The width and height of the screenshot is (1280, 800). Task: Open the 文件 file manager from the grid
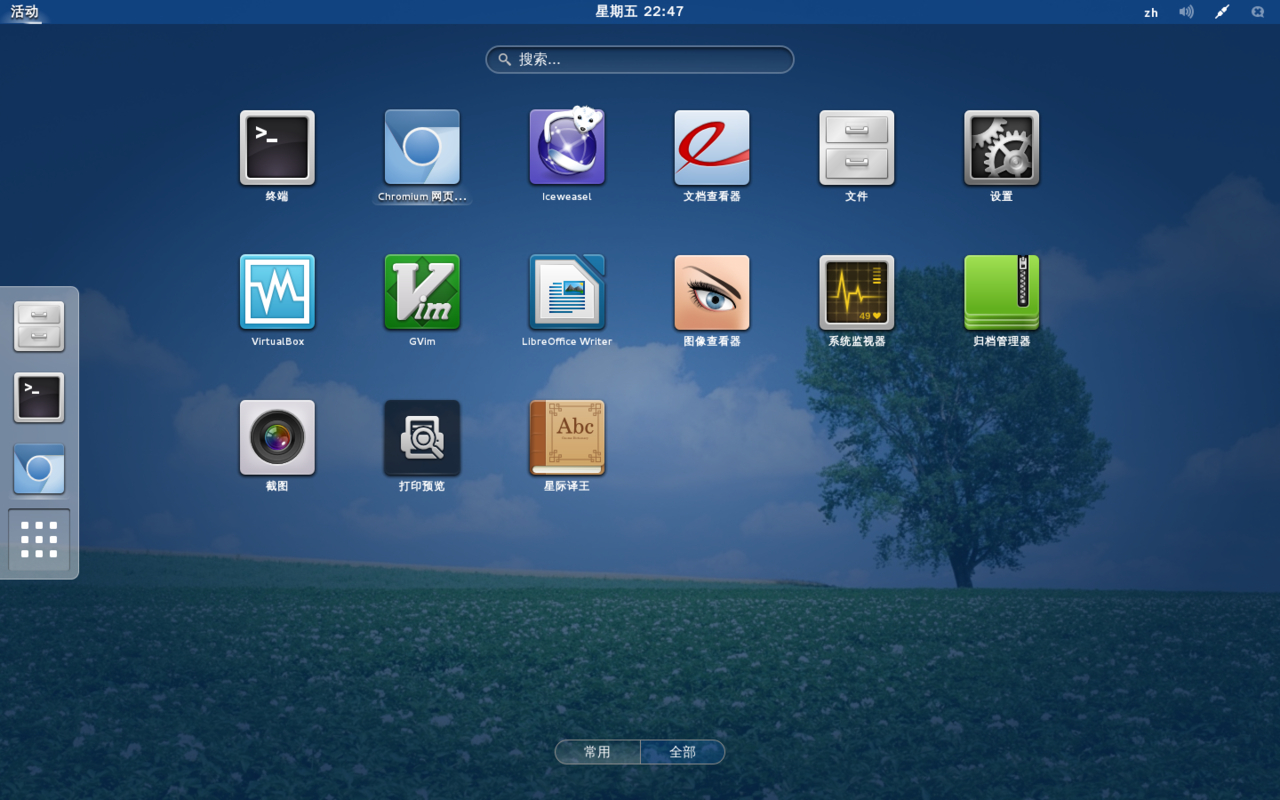coord(857,148)
